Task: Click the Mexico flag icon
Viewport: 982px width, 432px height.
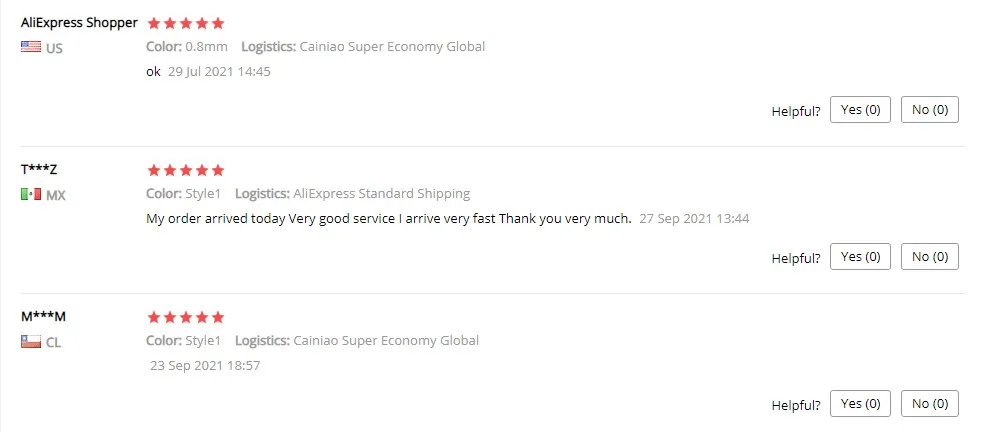Action: pos(31,195)
